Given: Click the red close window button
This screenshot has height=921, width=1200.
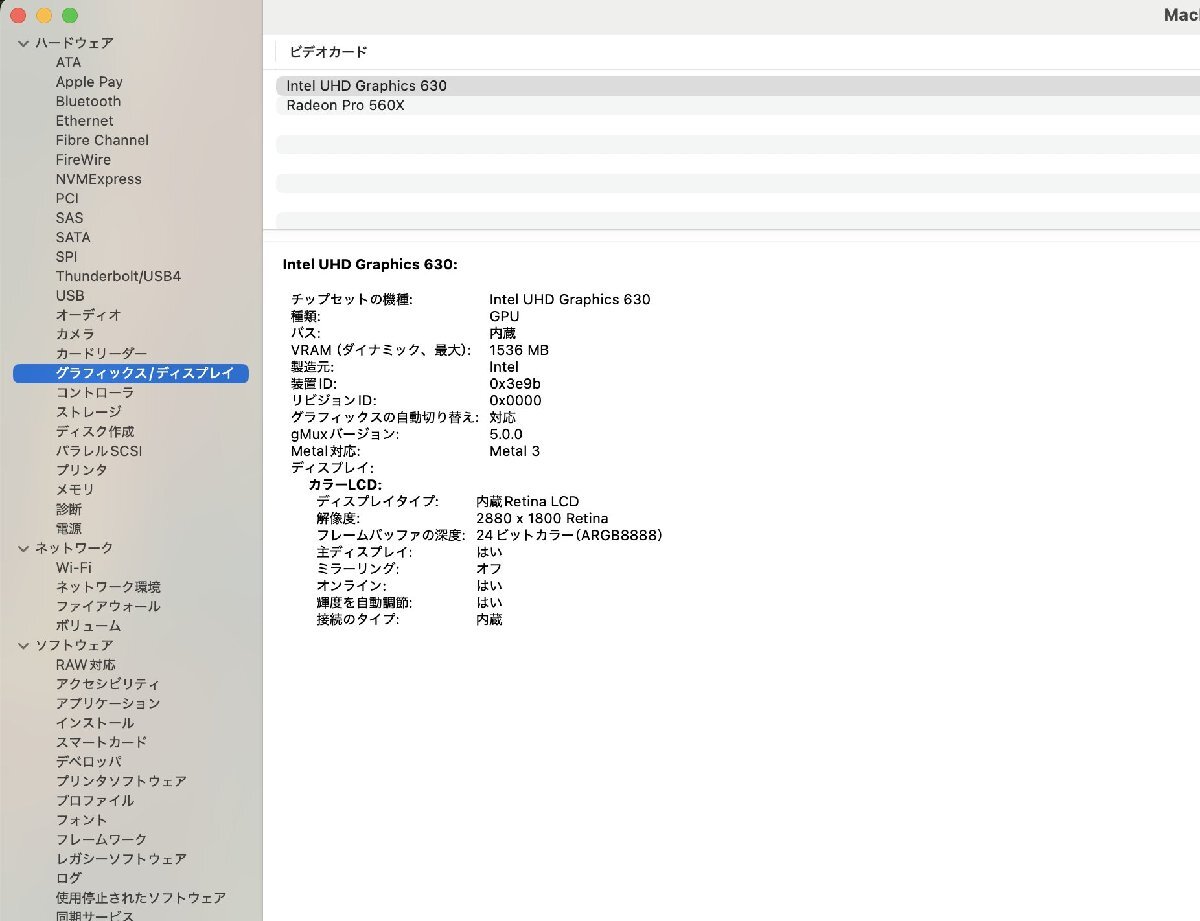Looking at the screenshot, I should tap(18, 16).
